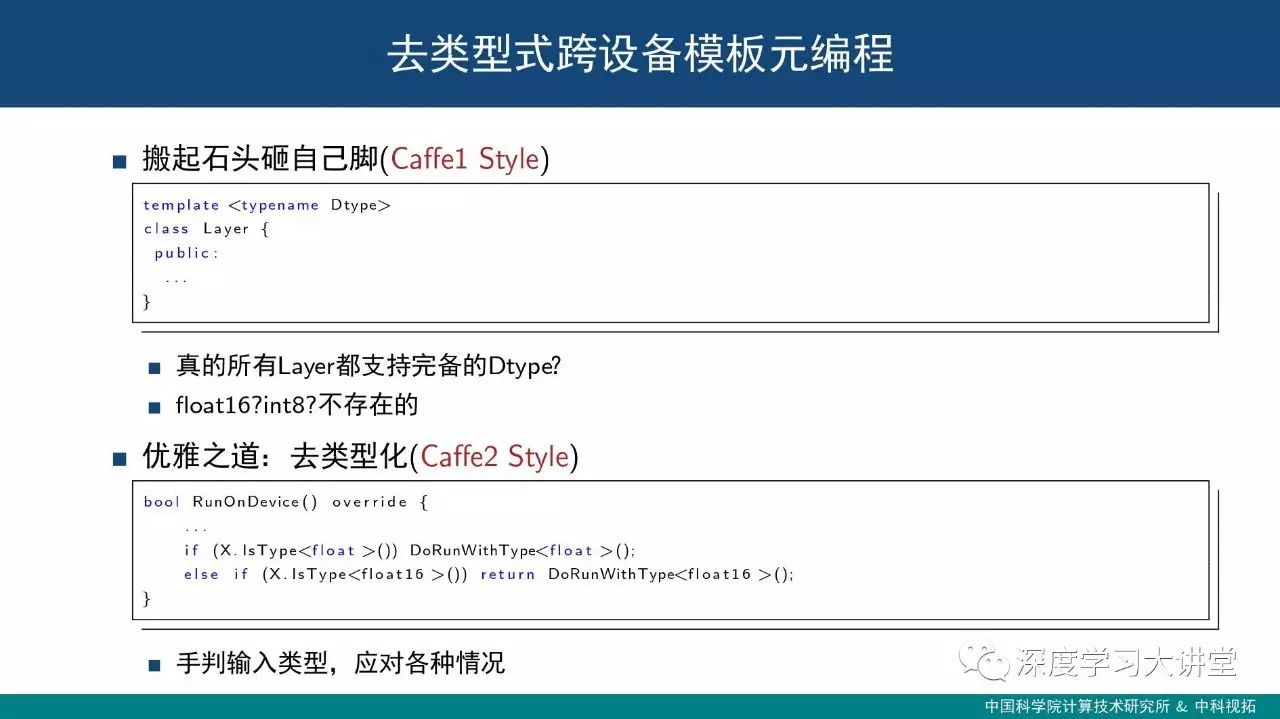This screenshot has width=1280, height=719.
Task: Click the bullet text 真的所有Layer都支持完备的Dtype?
Action: 369,366
